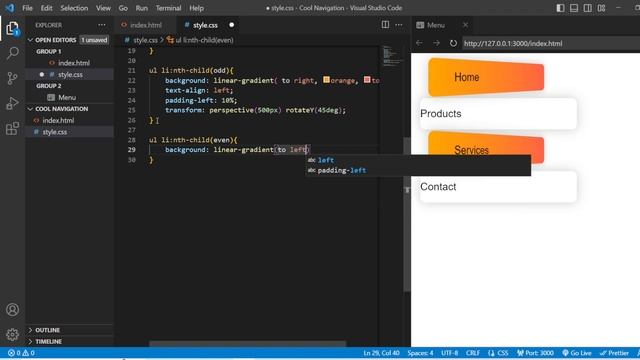
Task: Click the errors and warnings status indicator
Action: click(x=21, y=353)
